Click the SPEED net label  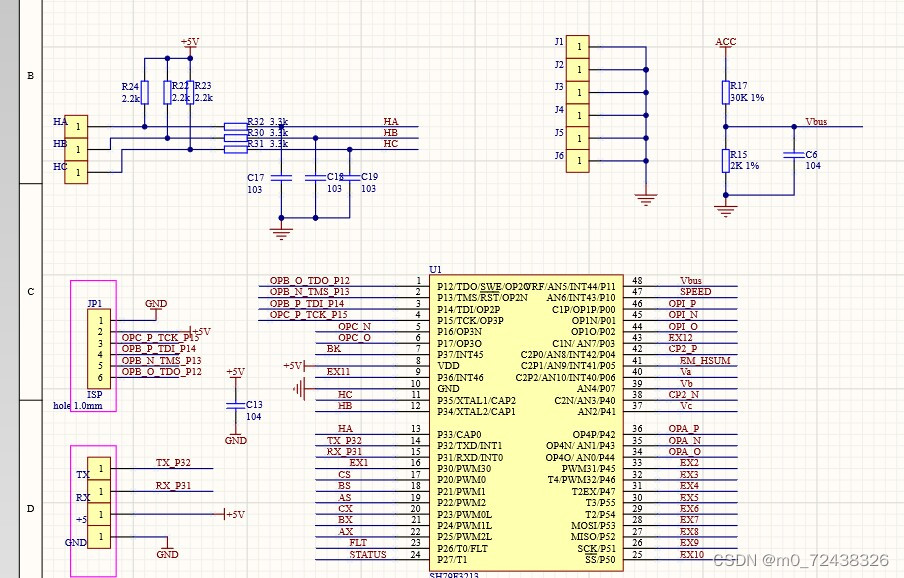695,292
